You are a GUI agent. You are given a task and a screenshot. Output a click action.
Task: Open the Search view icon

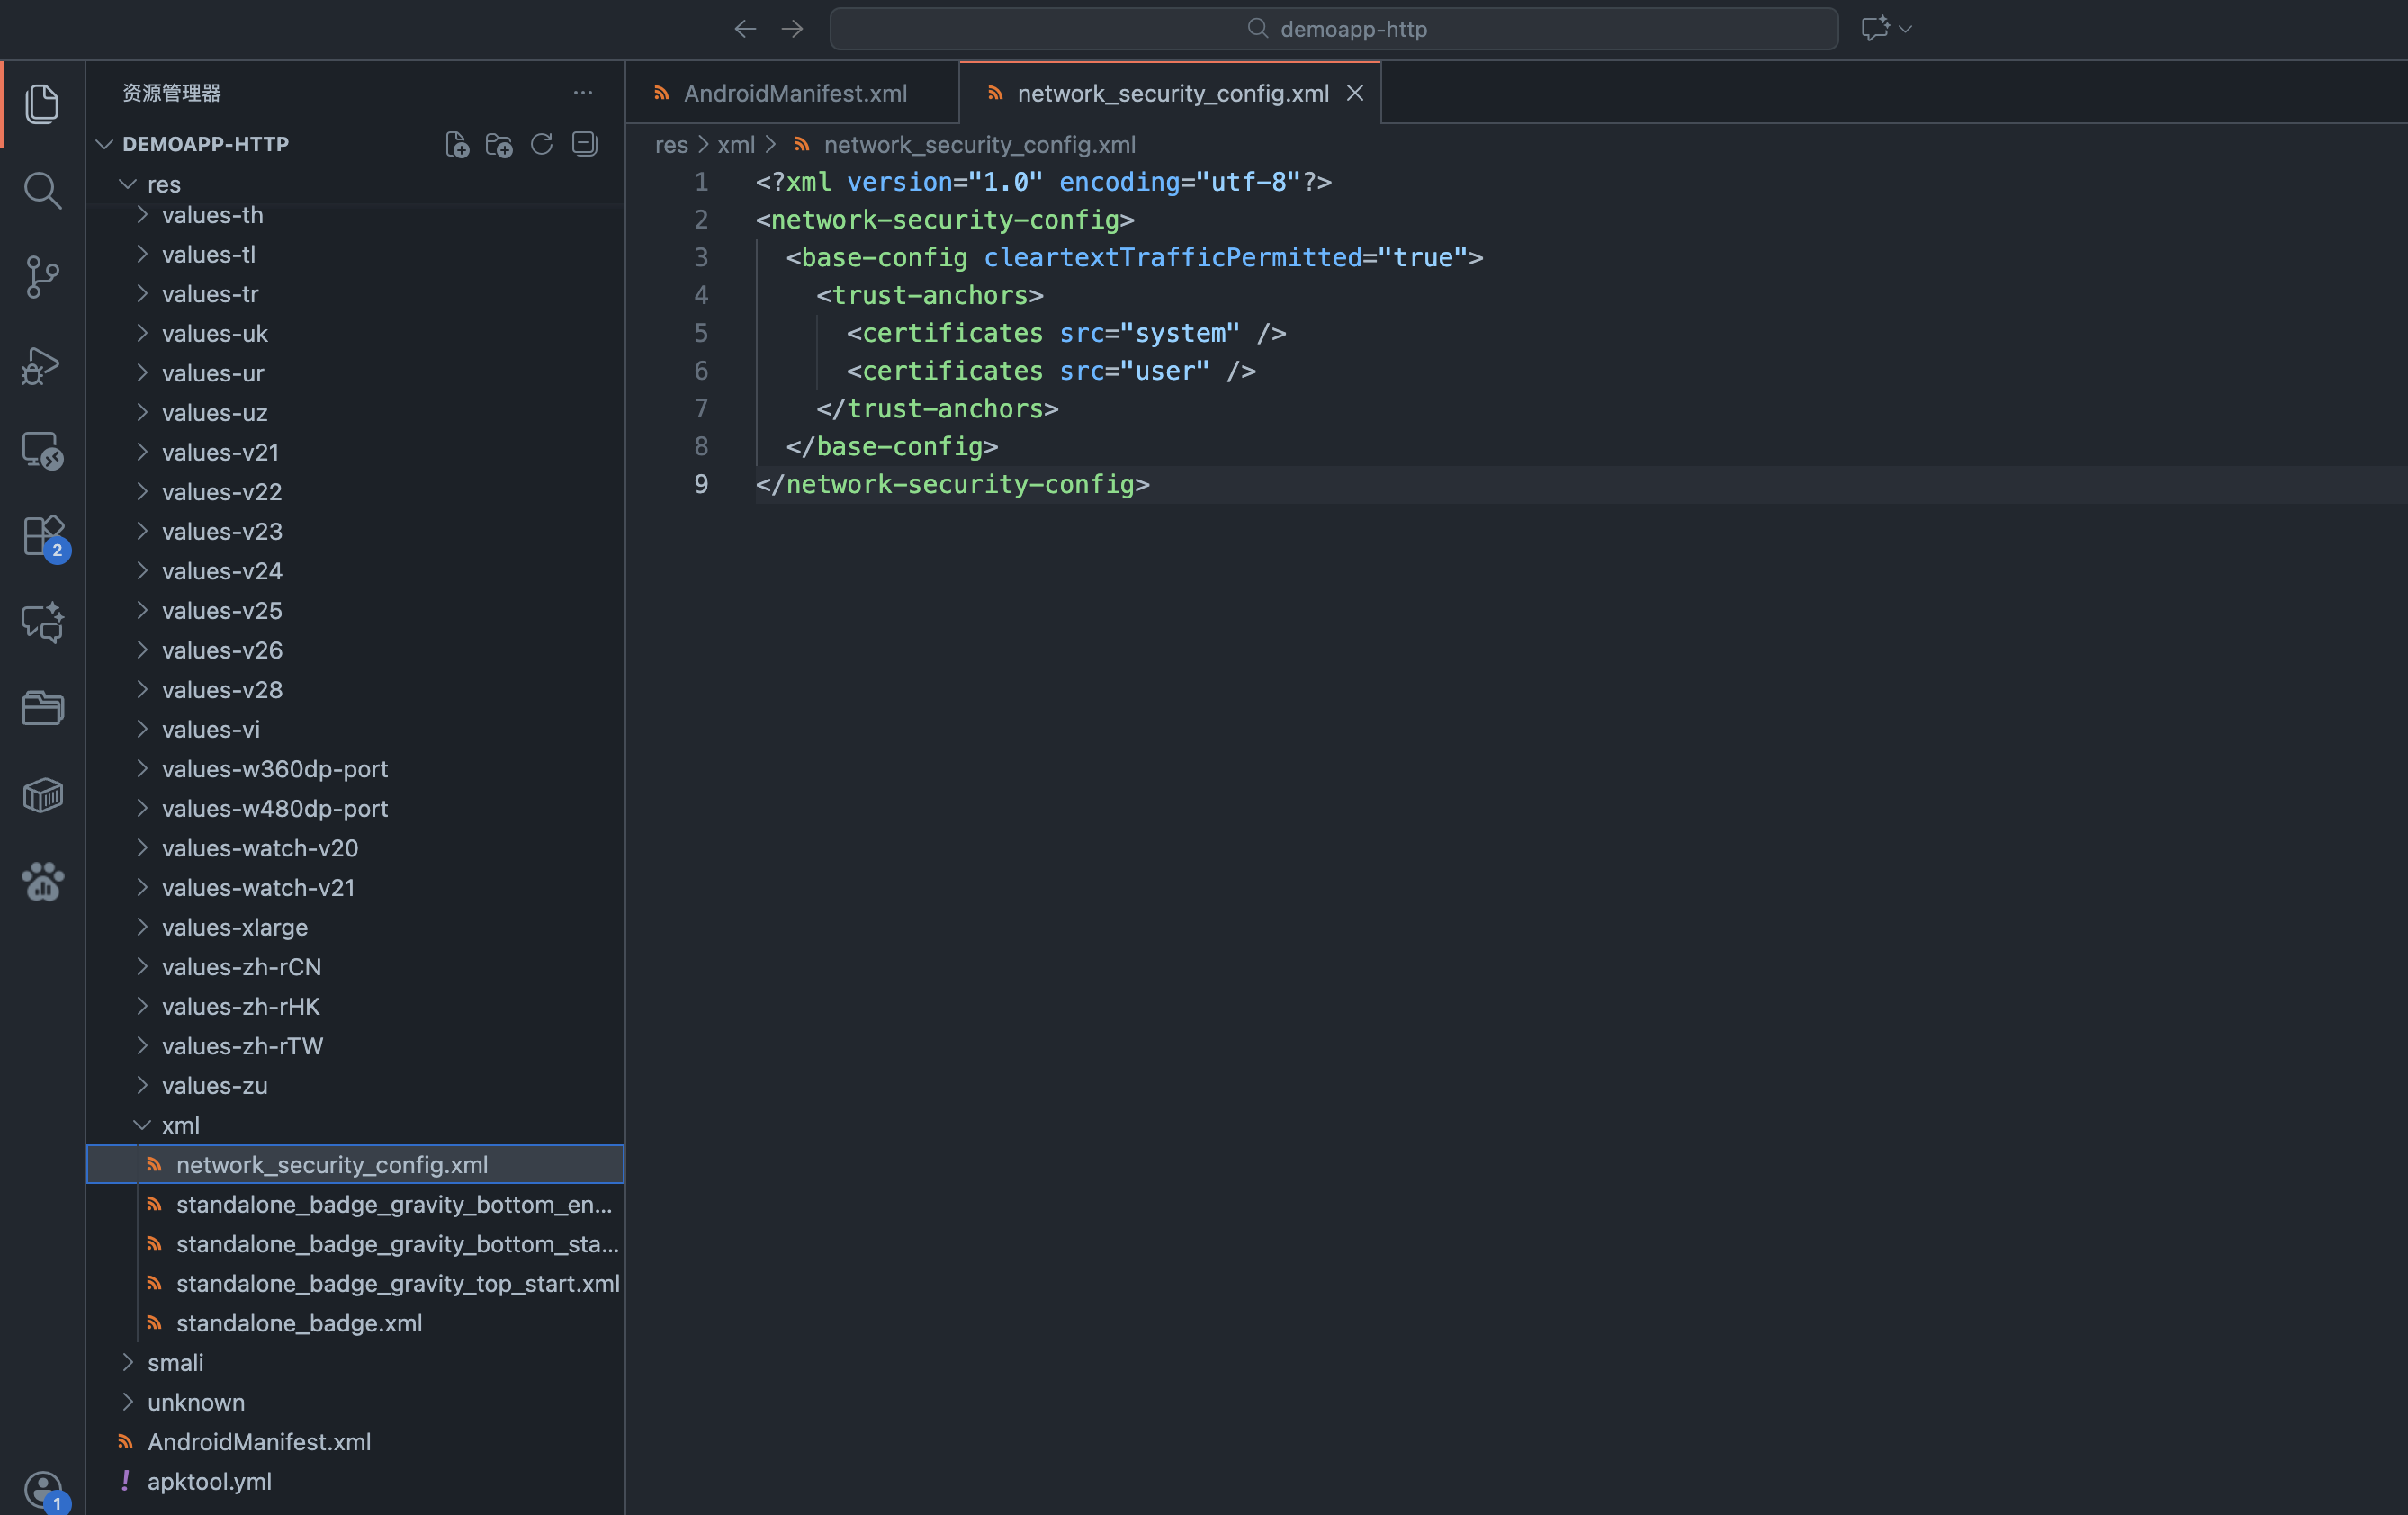tap(42, 190)
